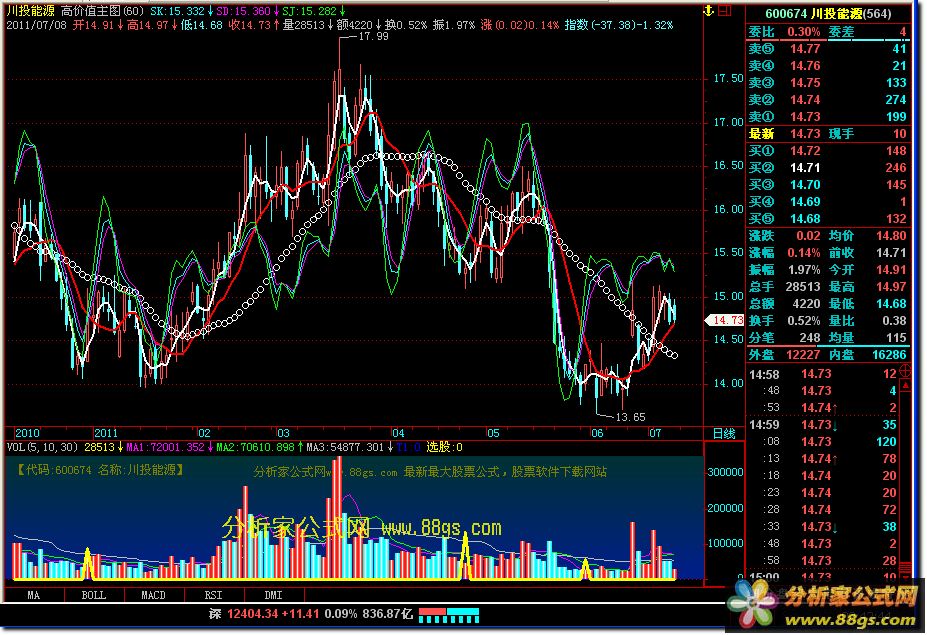This screenshot has width=927, height=635.
Task: Select the 14:59 tick row with 35
Action: point(823,425)
